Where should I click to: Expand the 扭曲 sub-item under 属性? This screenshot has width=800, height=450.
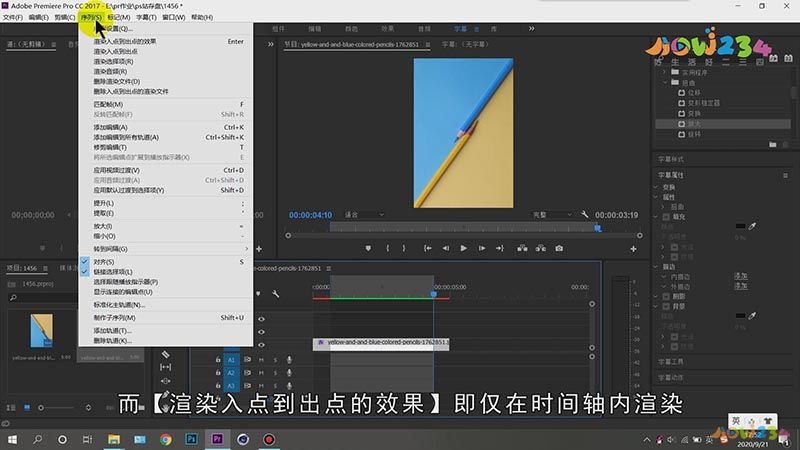pos(663,207)
